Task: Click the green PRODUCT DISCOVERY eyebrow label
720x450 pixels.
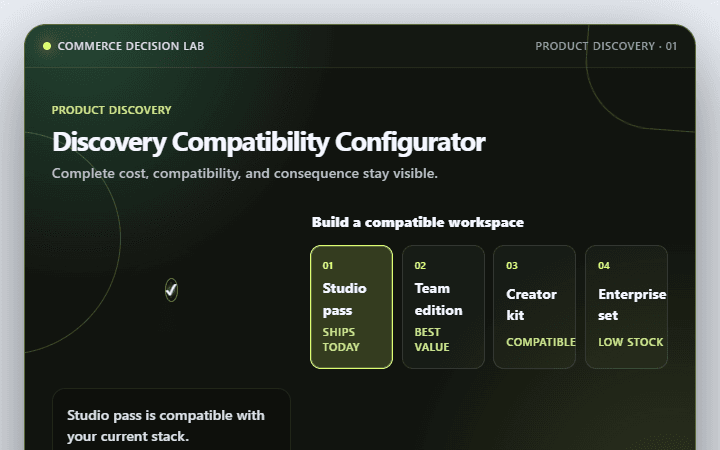Action: click(x=112, y=110)
